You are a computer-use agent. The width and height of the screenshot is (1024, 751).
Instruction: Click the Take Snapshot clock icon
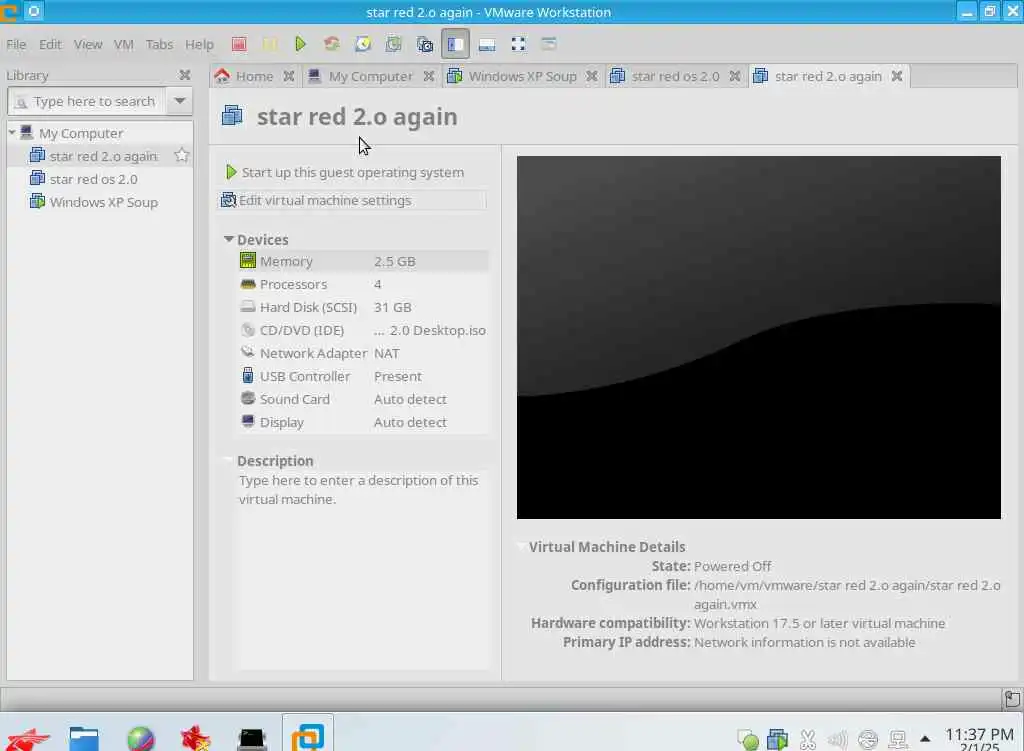click(363, 44)
